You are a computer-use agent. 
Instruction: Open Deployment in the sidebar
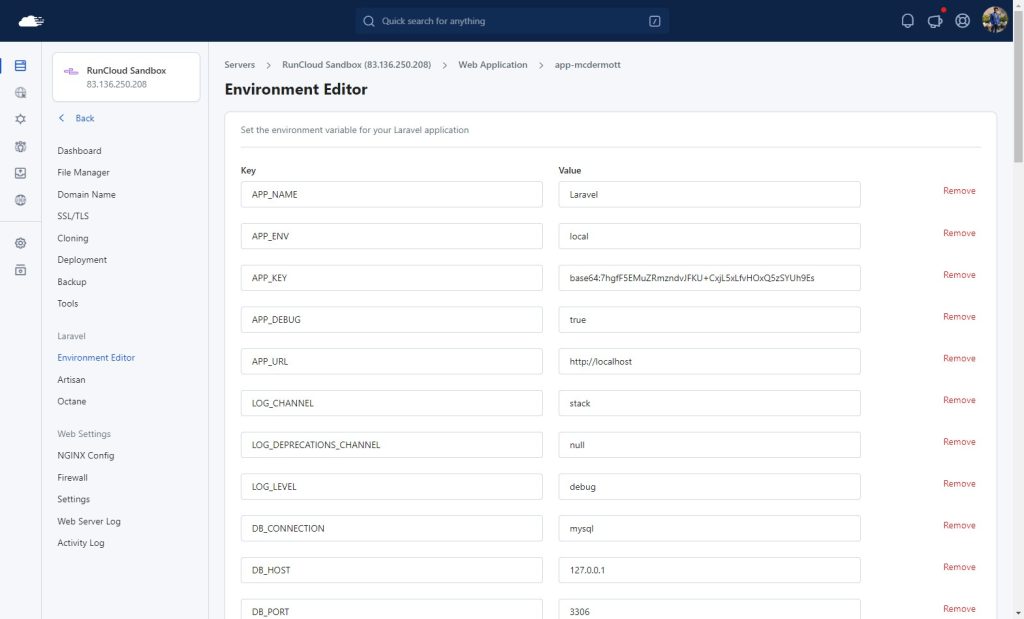[x=82, y=260]
